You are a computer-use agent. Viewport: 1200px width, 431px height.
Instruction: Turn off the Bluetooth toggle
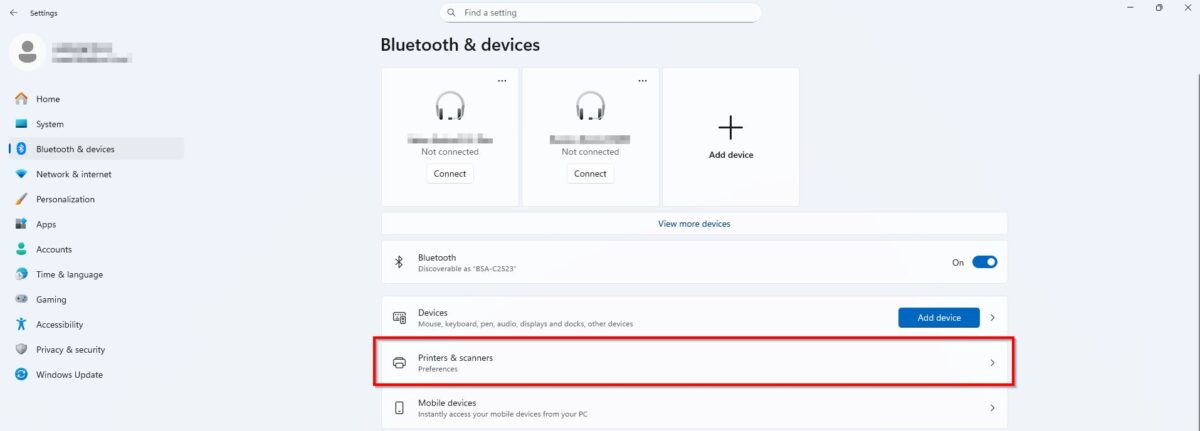984,262
